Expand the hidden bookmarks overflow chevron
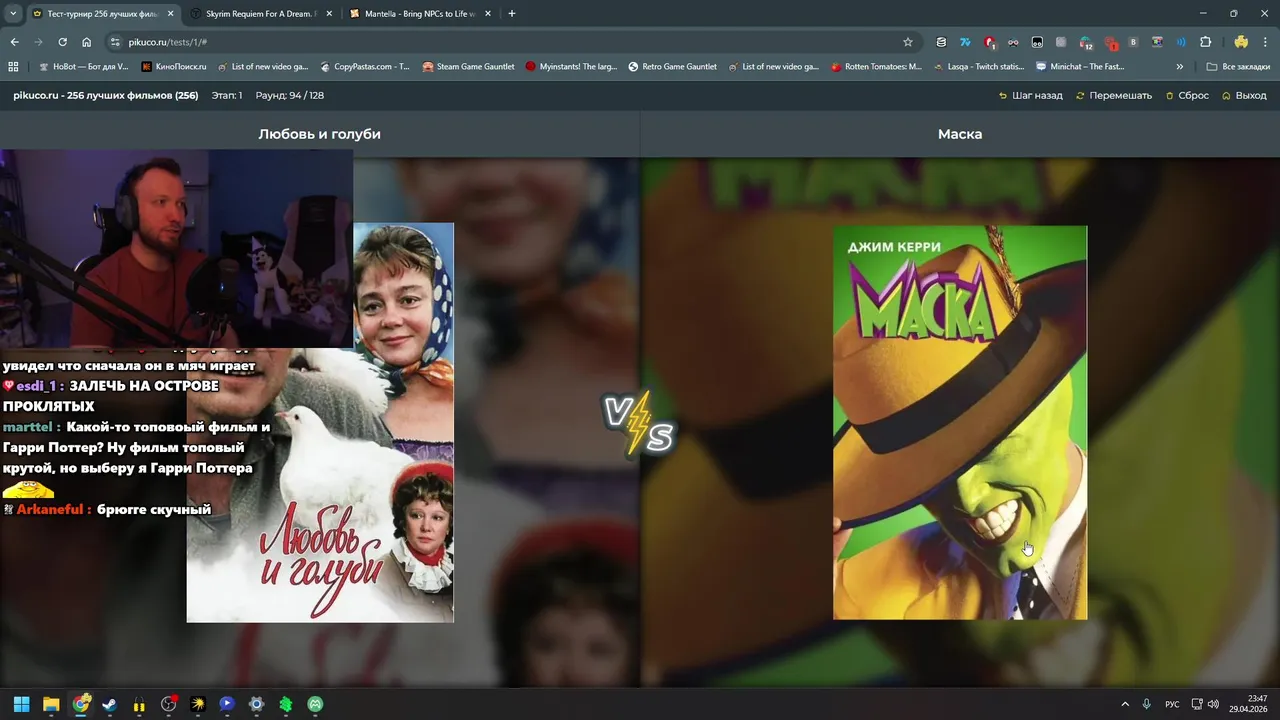This screenshot has width=1280, height=720. 1180,67
